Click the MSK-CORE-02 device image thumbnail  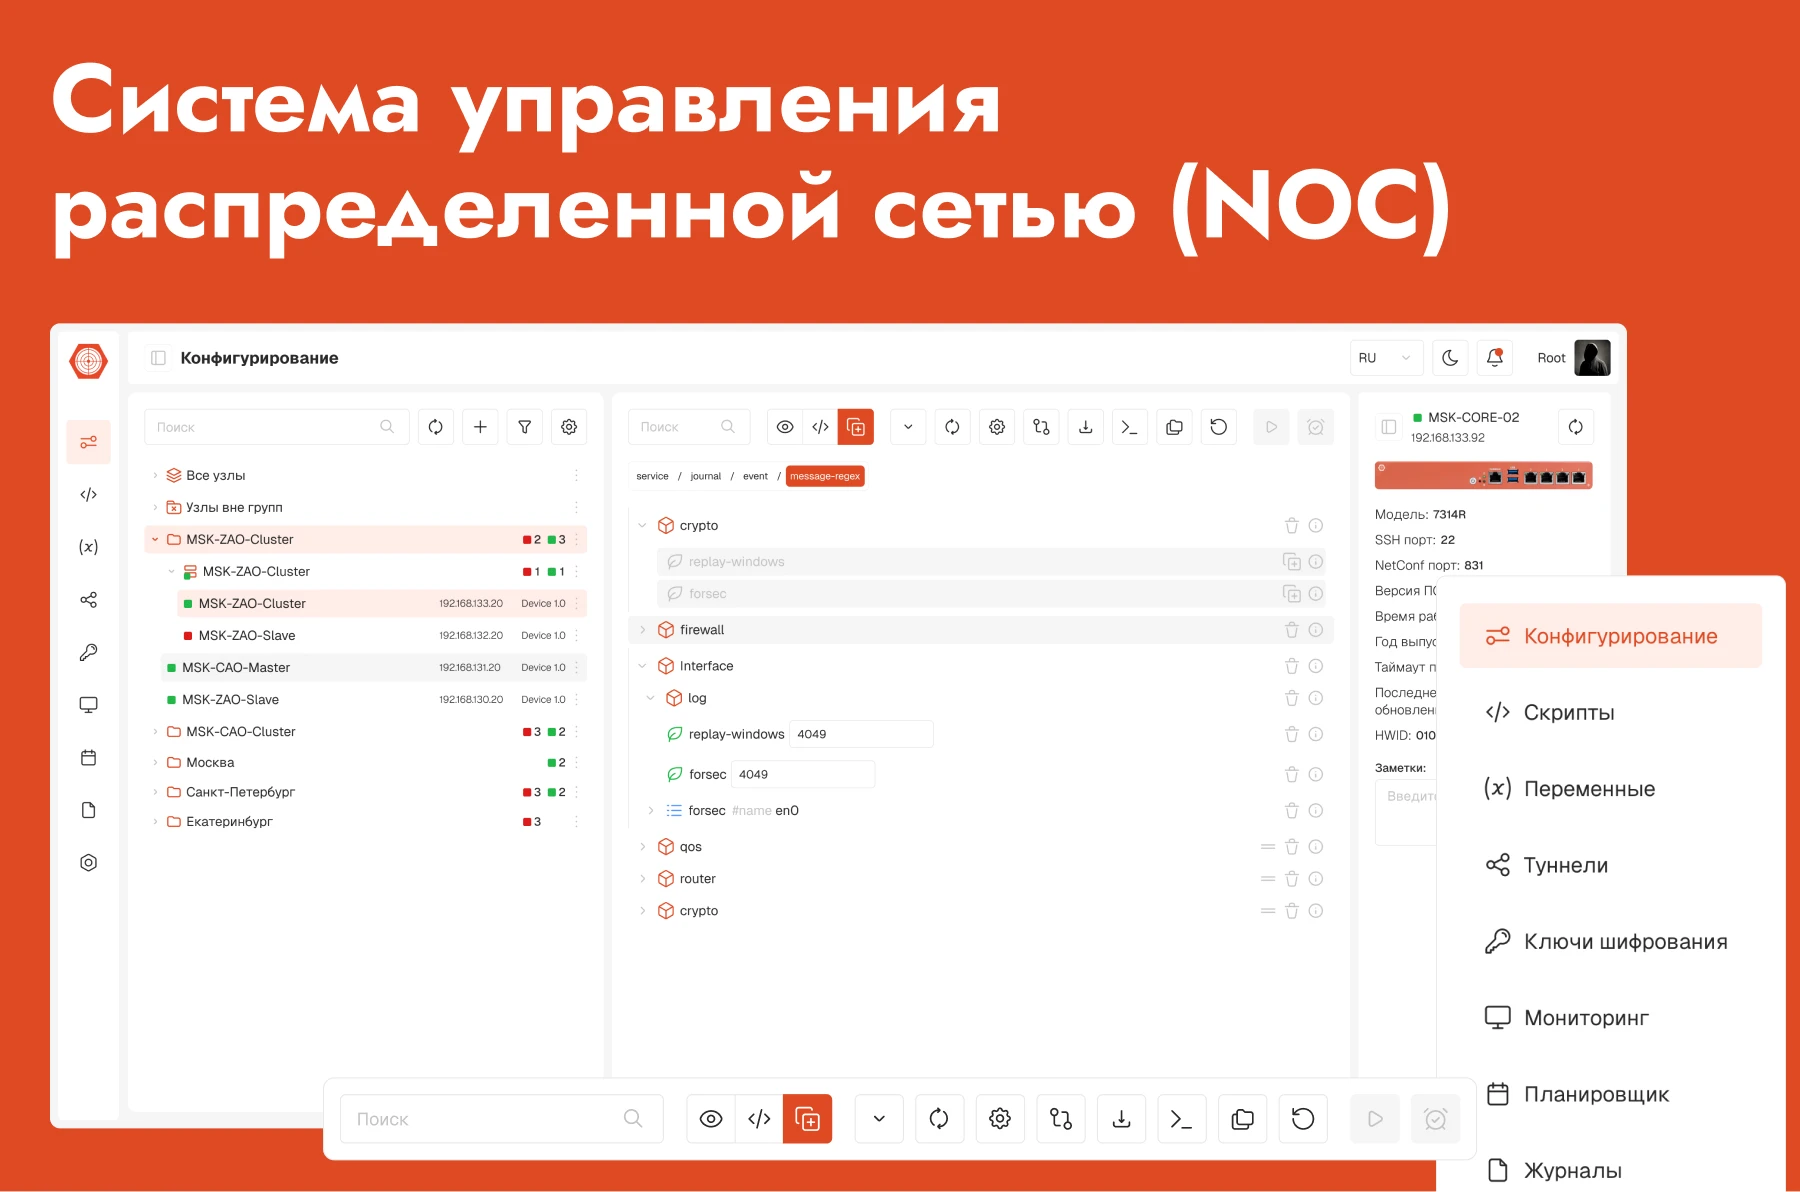click(1483, 476)
